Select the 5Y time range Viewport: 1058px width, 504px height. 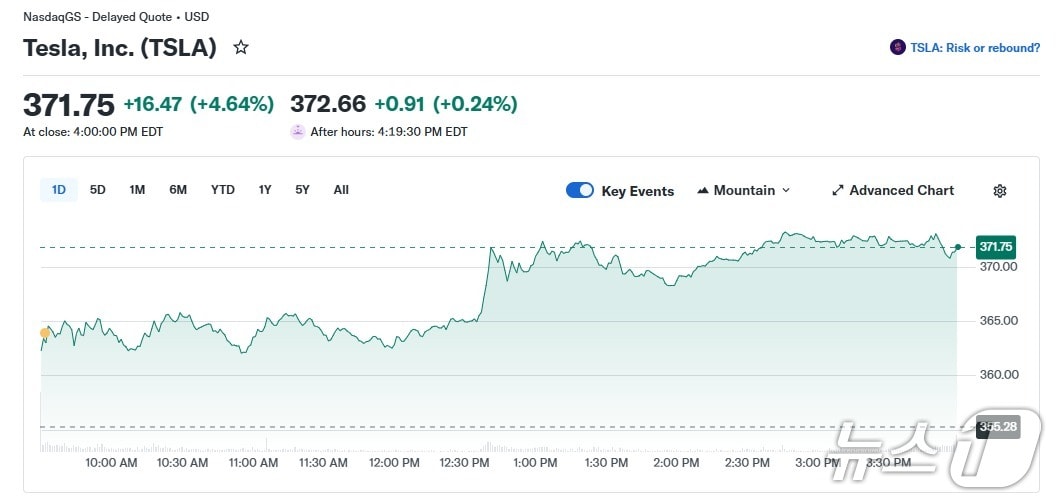point(302,190)
